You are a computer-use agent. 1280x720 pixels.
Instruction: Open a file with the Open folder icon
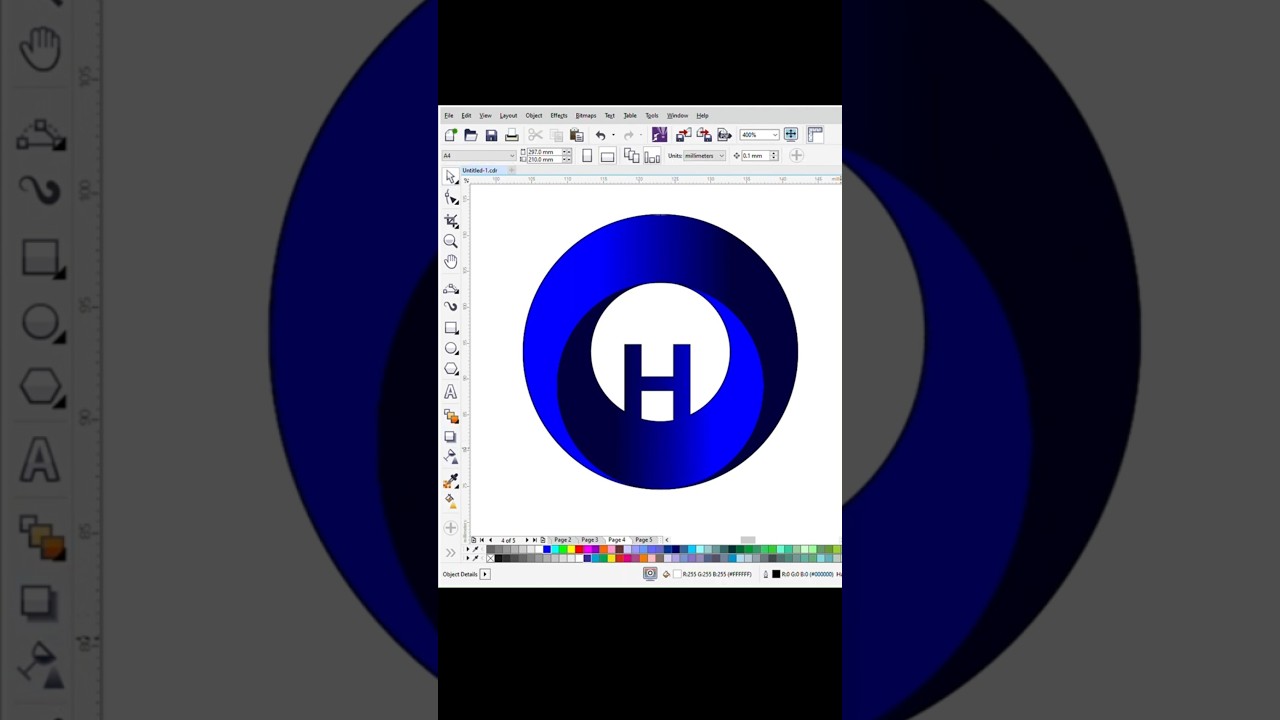click(x=471, y=135)
